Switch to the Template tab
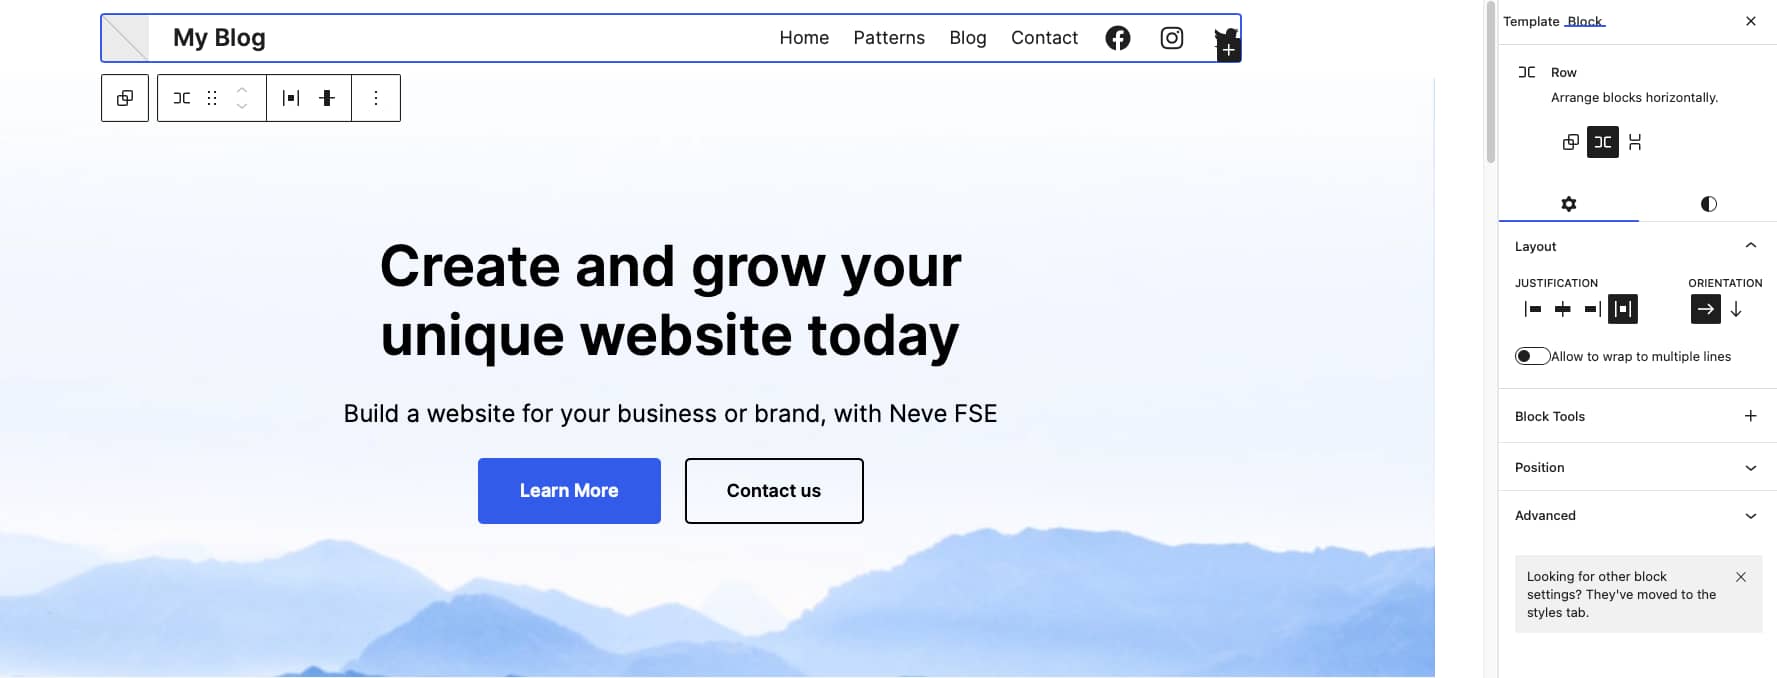The image size is (1777, 678). pos(1530,21)
